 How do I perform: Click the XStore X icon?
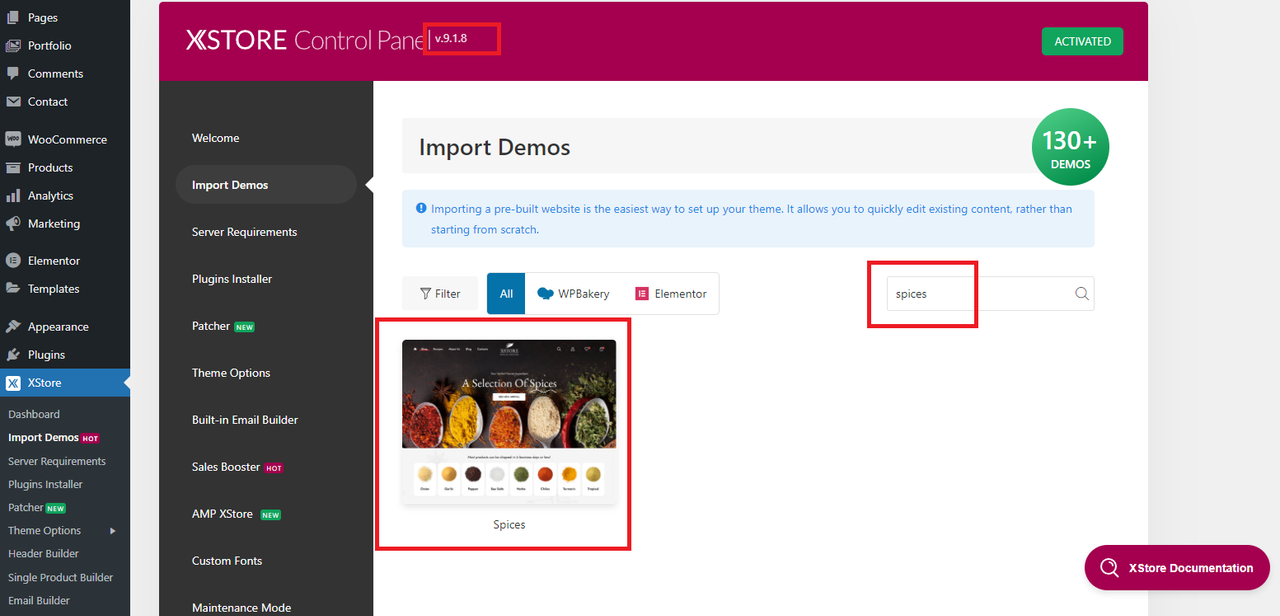13,383
